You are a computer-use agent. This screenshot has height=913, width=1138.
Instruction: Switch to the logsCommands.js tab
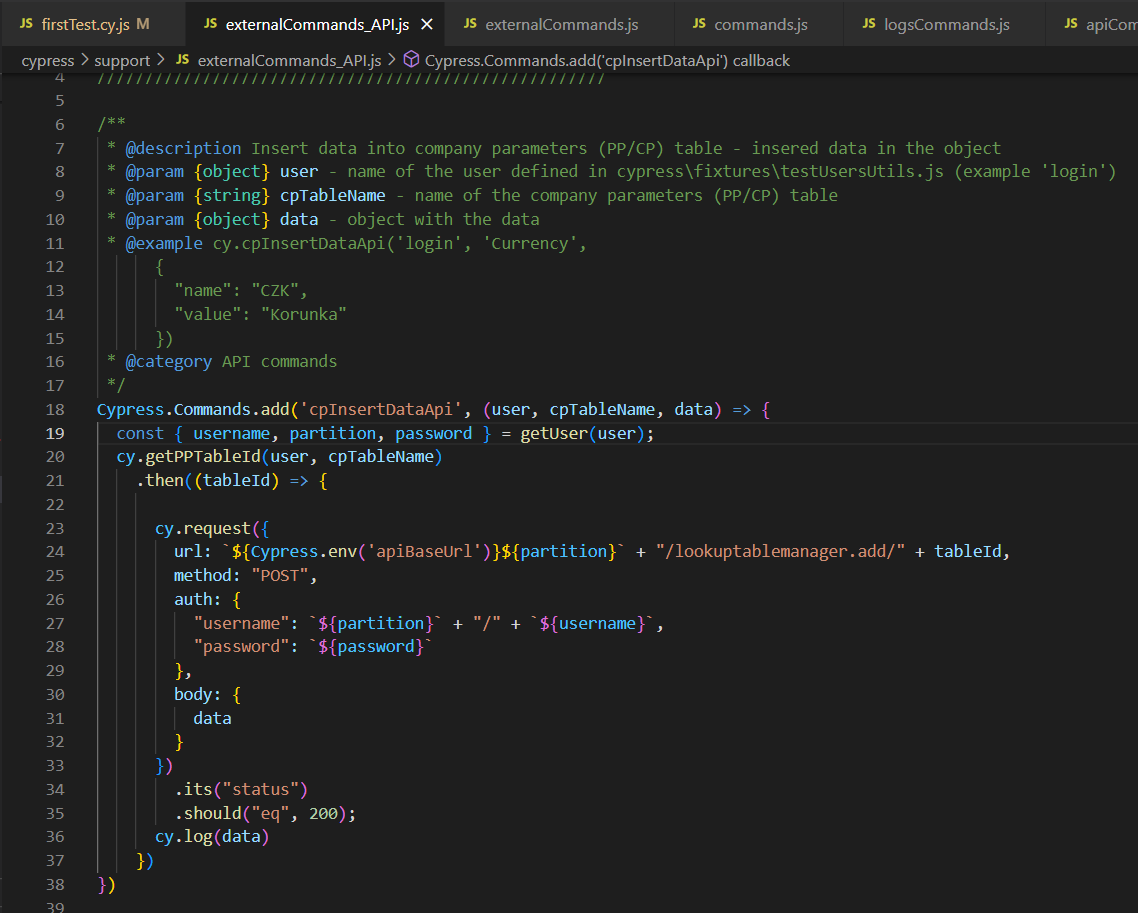click(x=946, y=24)
